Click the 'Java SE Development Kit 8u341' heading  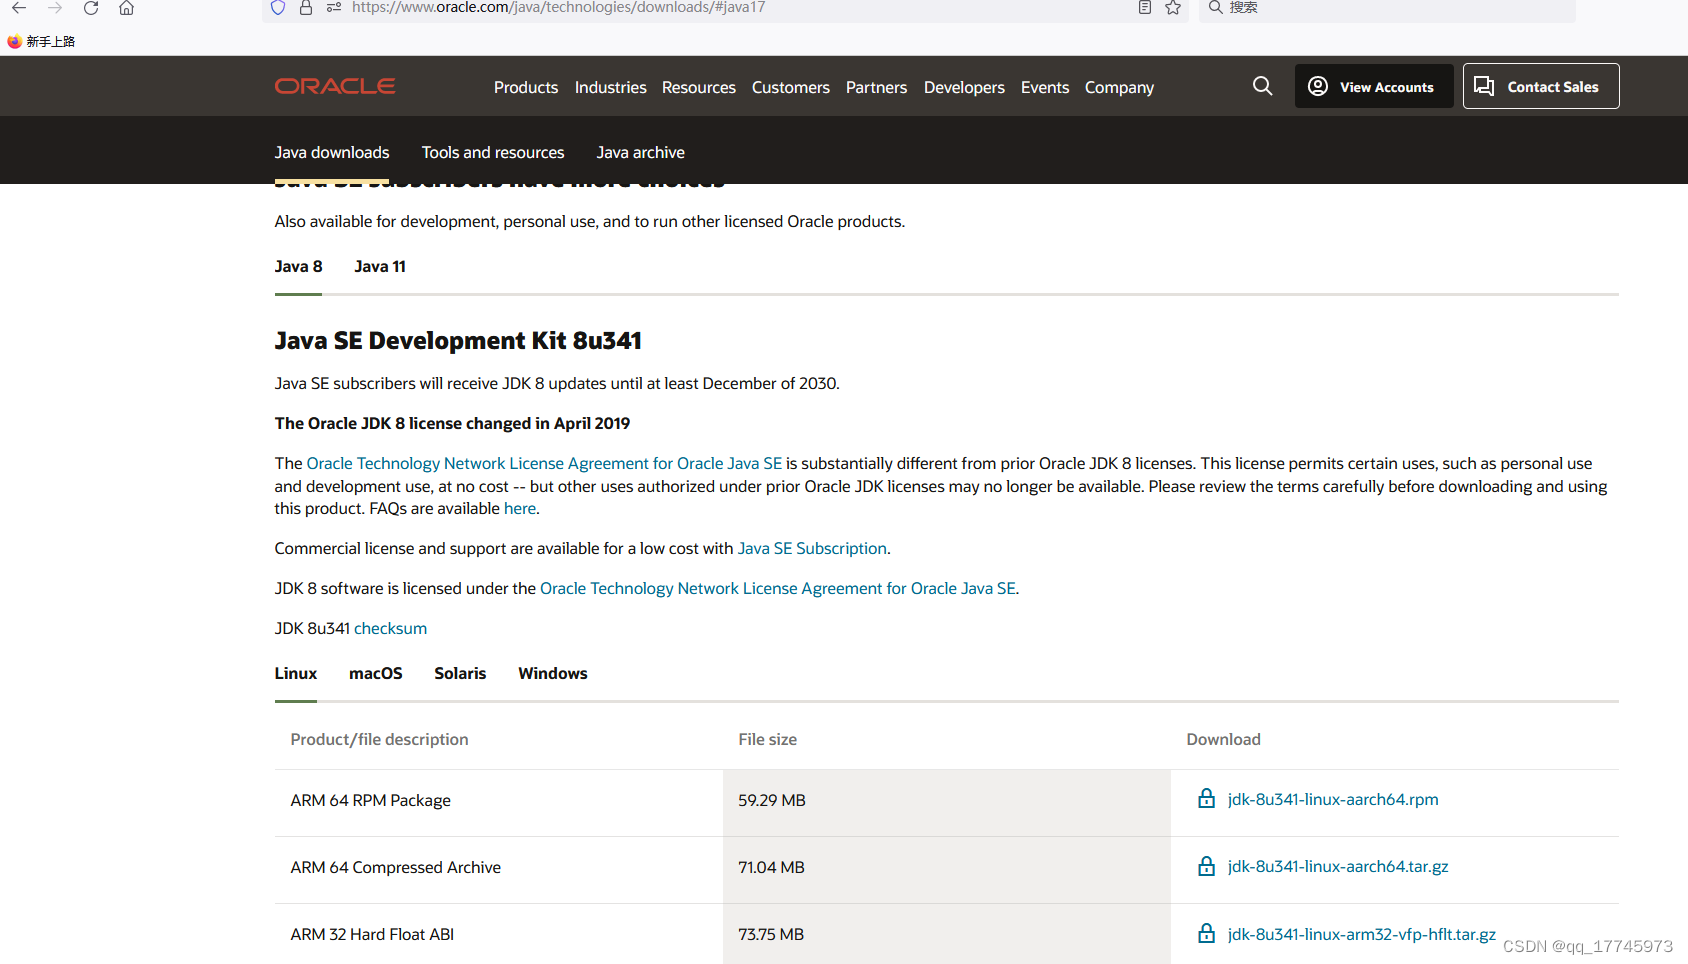[x=458, y=340]
